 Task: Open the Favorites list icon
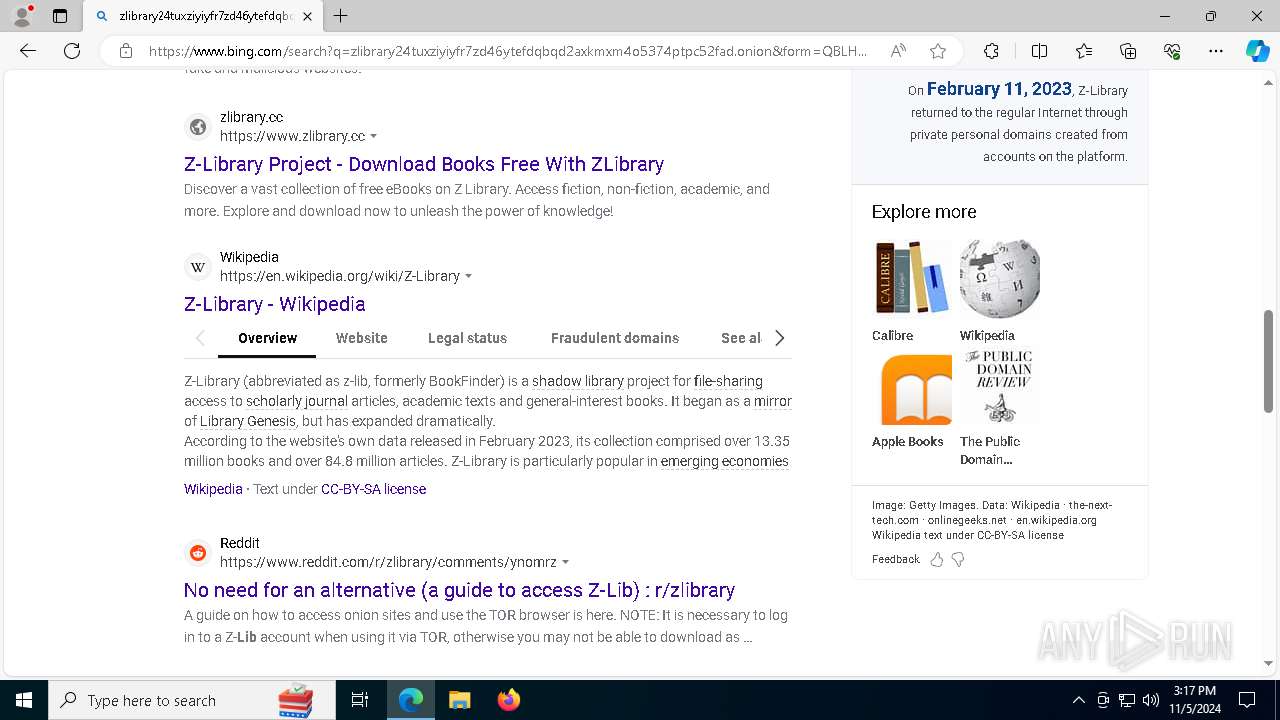[1084, 51]
